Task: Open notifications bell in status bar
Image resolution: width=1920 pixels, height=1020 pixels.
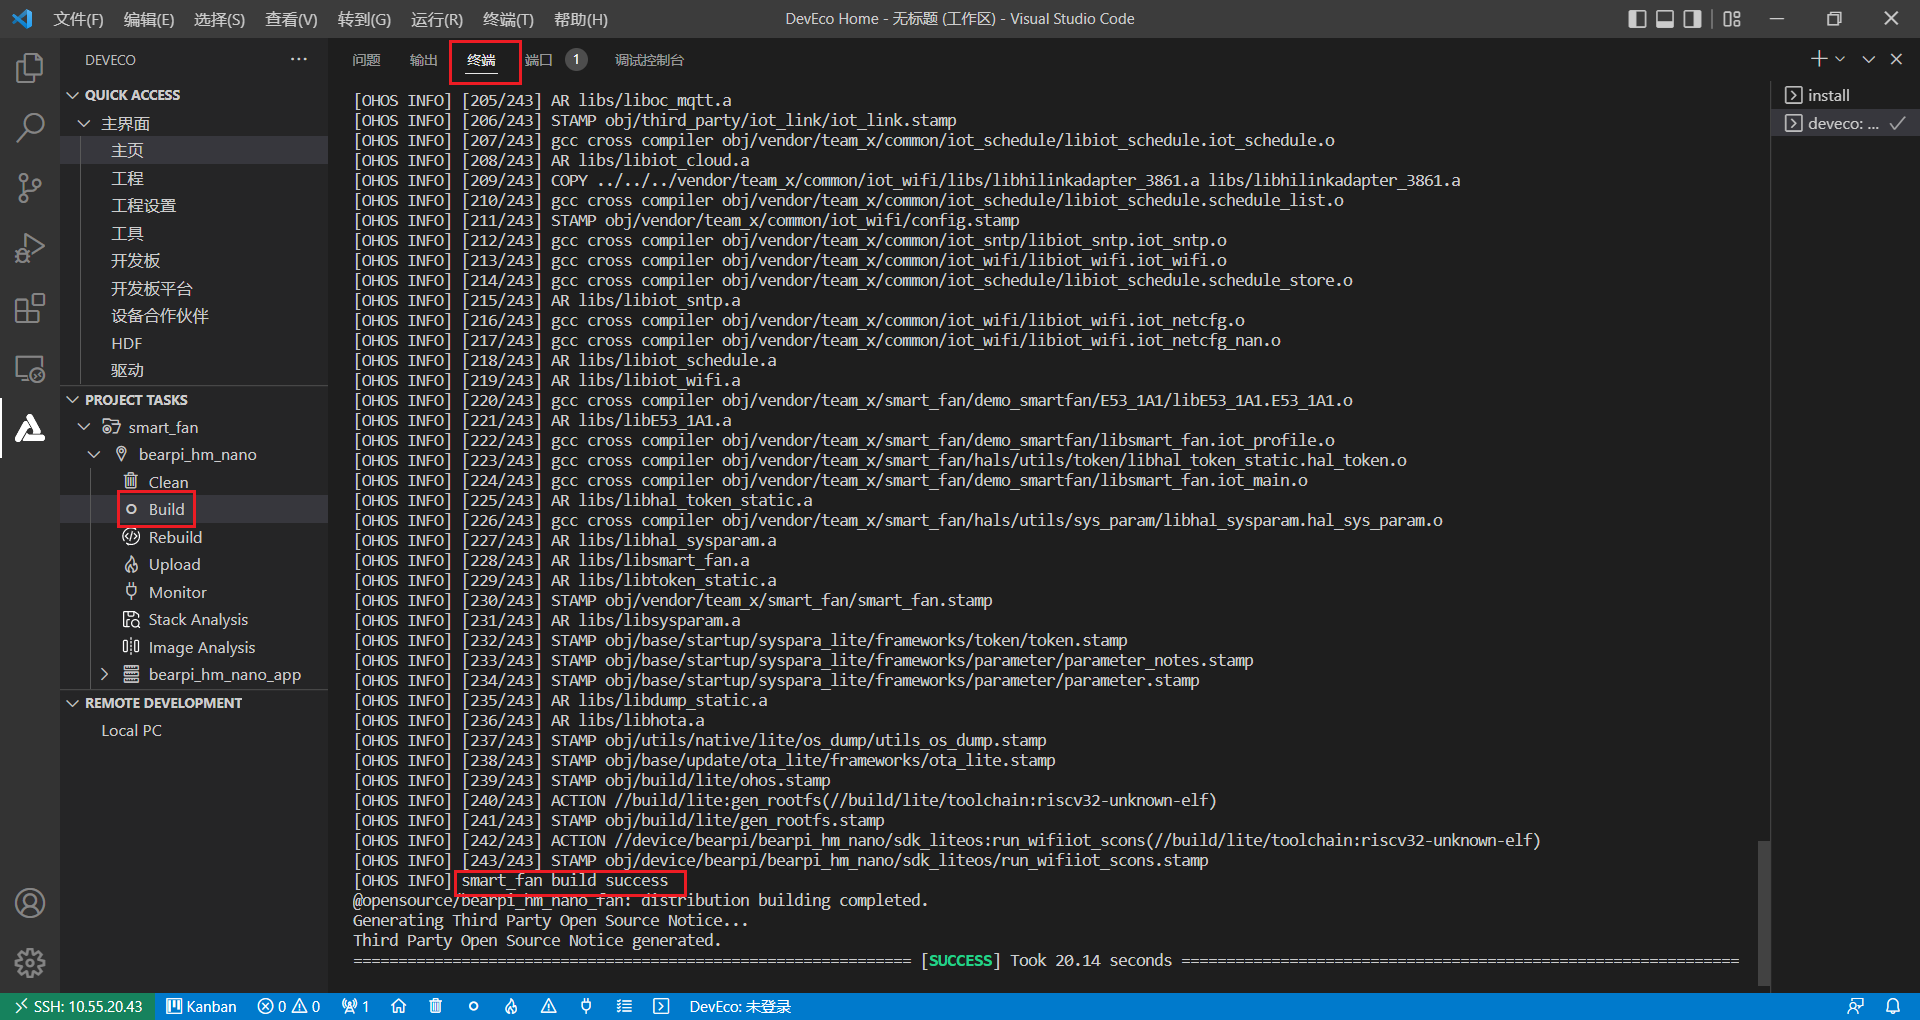Action: pyautogui.click(x=1893, y=1006)
